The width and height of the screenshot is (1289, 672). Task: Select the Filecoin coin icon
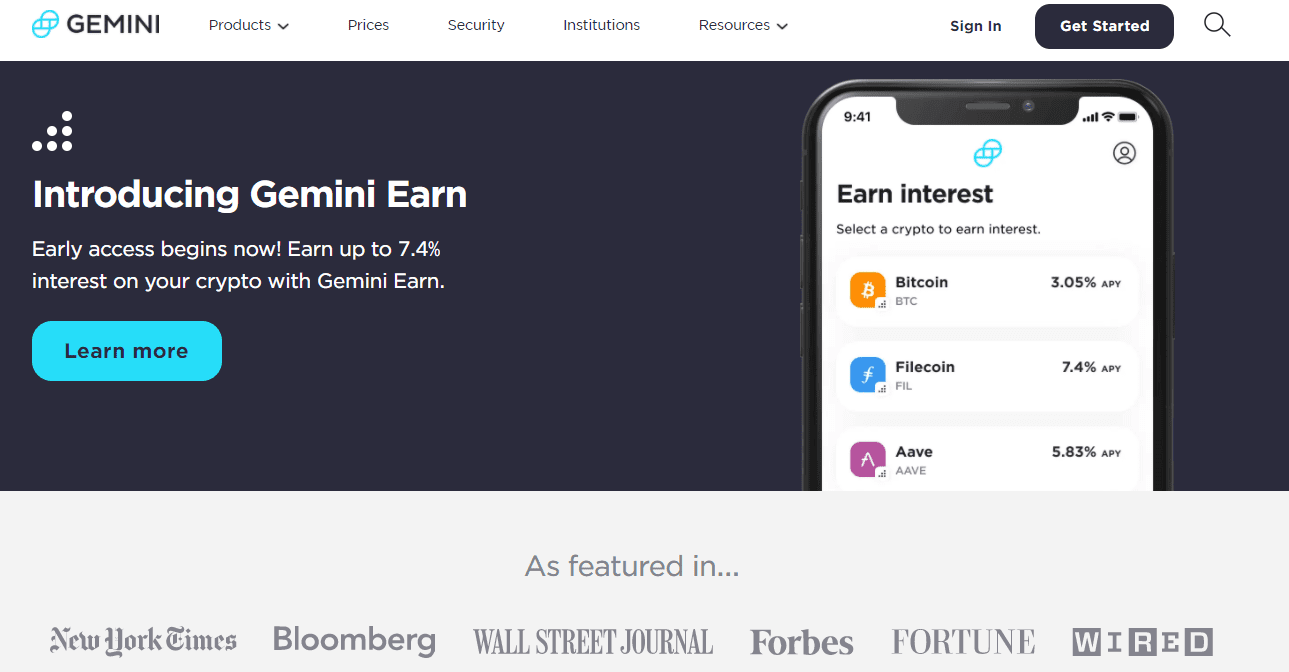(x=866, y=374)
